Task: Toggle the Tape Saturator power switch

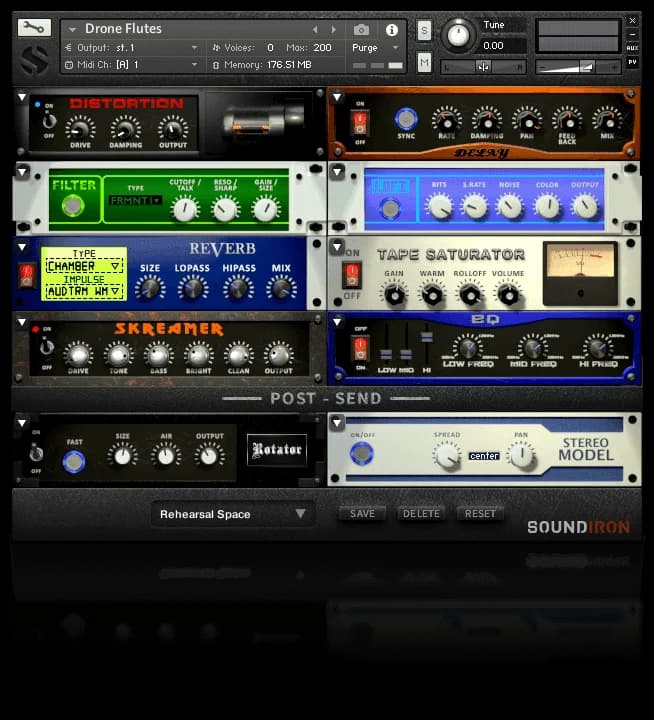Action: 351,274
